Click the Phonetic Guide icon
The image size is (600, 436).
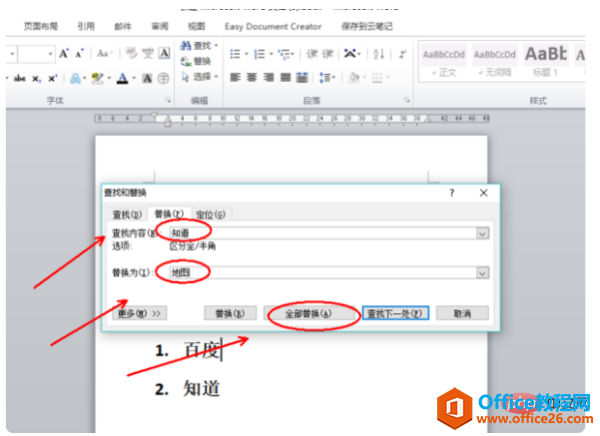tap(148, 53)
